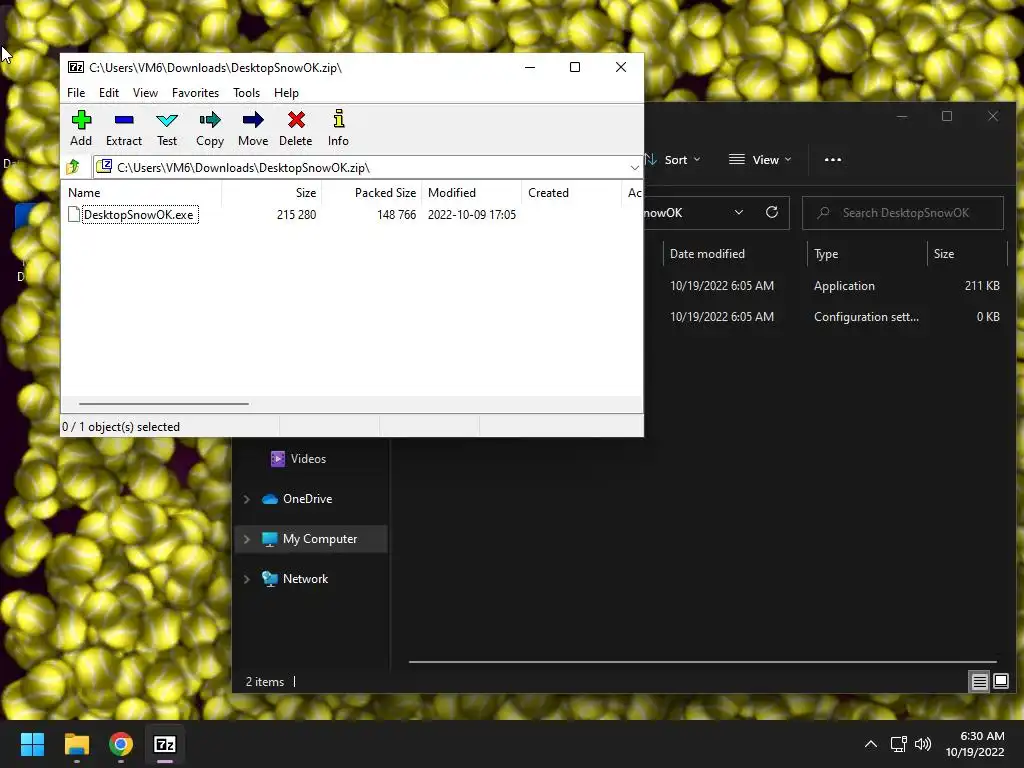1024x768 pixels.
Task: Expand My Computer tree node
Action: click(247, 539)
